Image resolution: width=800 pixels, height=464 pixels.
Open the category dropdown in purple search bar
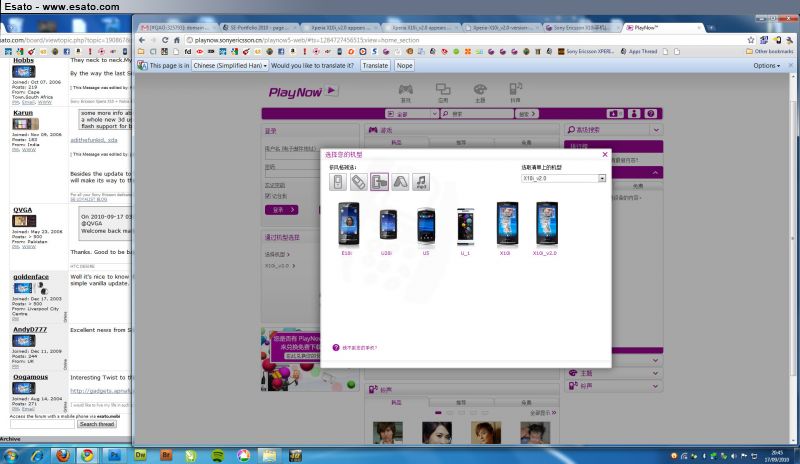point(412,114)
